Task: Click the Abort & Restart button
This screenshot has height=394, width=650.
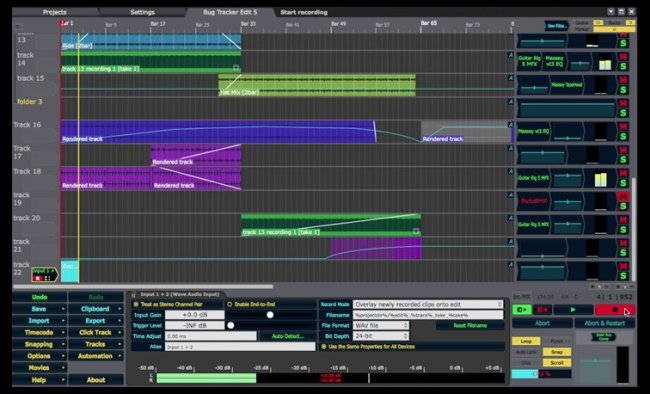Action: coord(604,323)
